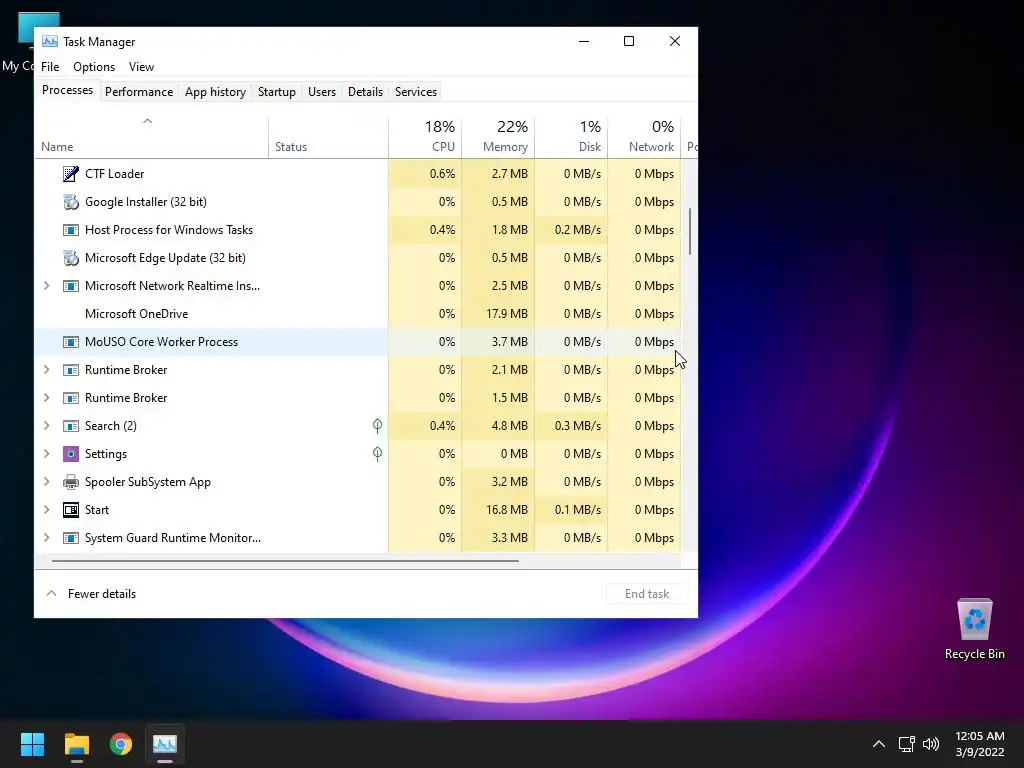This screenshot has height=768, width=1024.
Task: Click the 0.6% CPU value for CTF Loader
Action: click(x=442, y=174)
